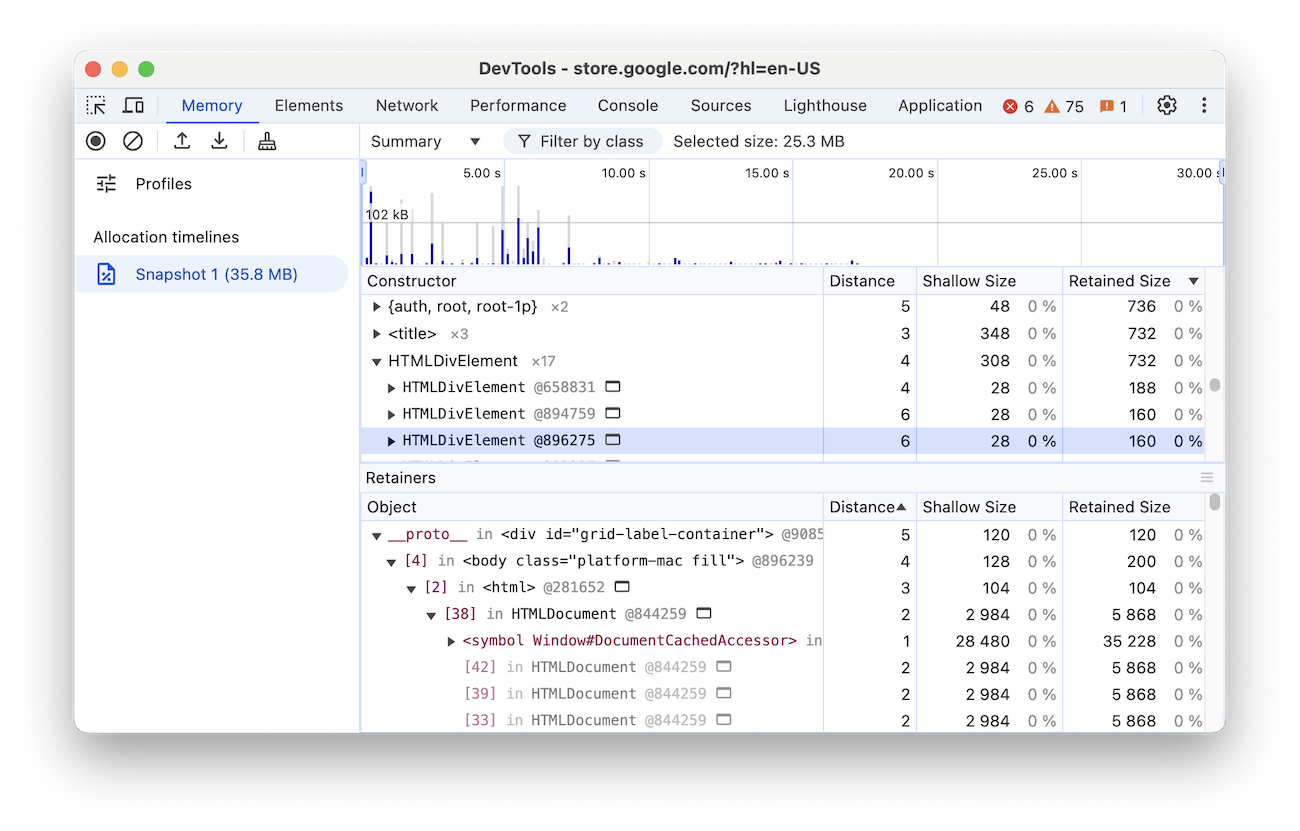The image size is (1300, 831).
Task: Click the clear all profiles icon
Action: pyautogui.click(x=133, y=140)
